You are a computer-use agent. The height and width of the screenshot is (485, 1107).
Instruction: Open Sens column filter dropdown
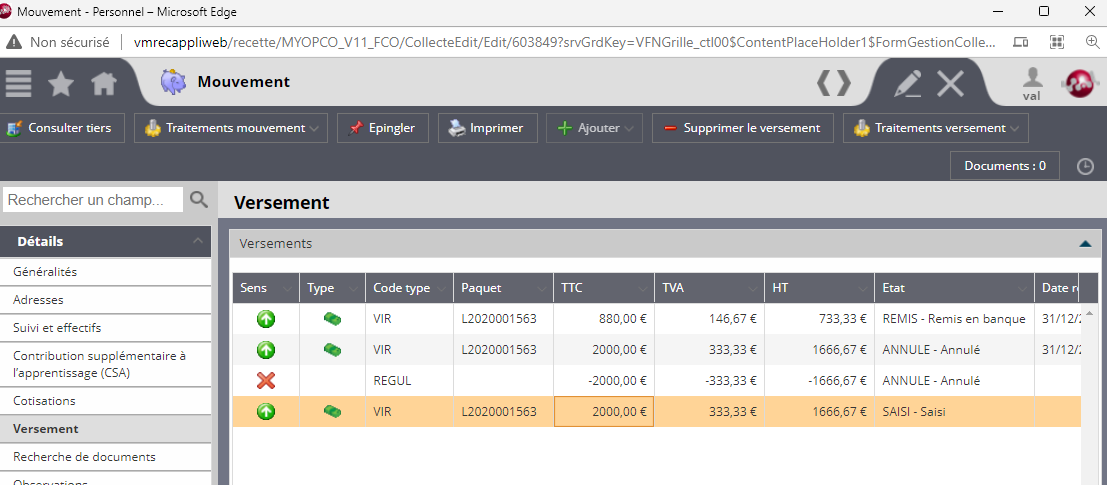click(x=287, y=289)
